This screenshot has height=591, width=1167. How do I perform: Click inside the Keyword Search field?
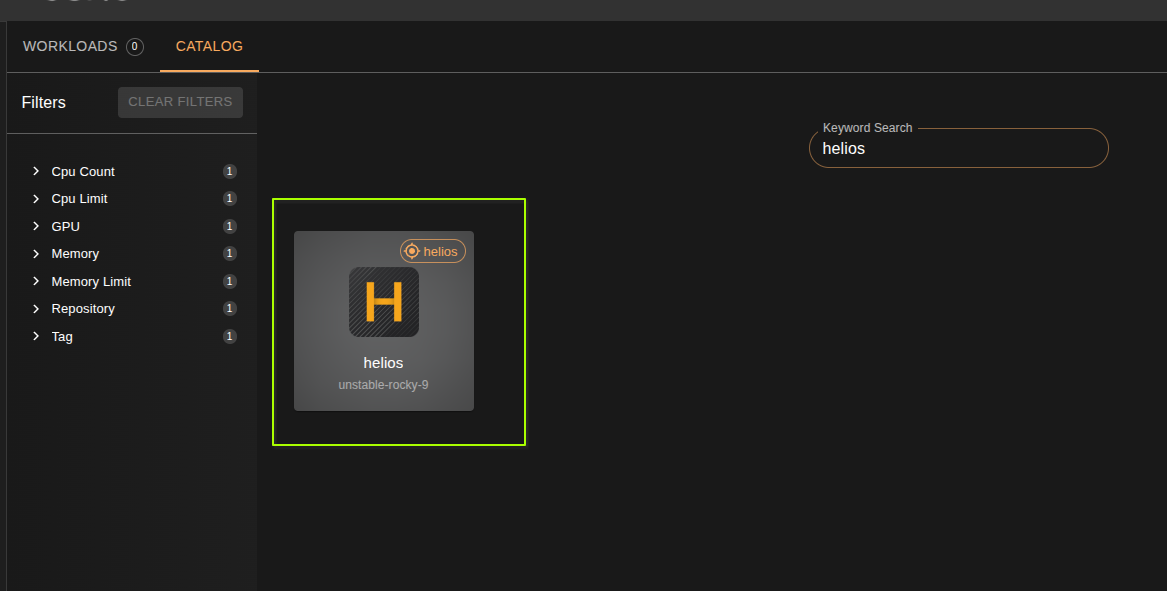click(957, 148)
